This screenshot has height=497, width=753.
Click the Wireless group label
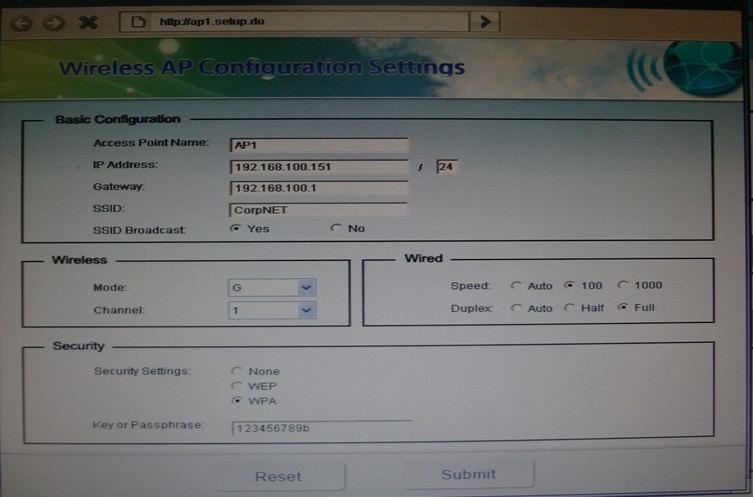(79, 260)
